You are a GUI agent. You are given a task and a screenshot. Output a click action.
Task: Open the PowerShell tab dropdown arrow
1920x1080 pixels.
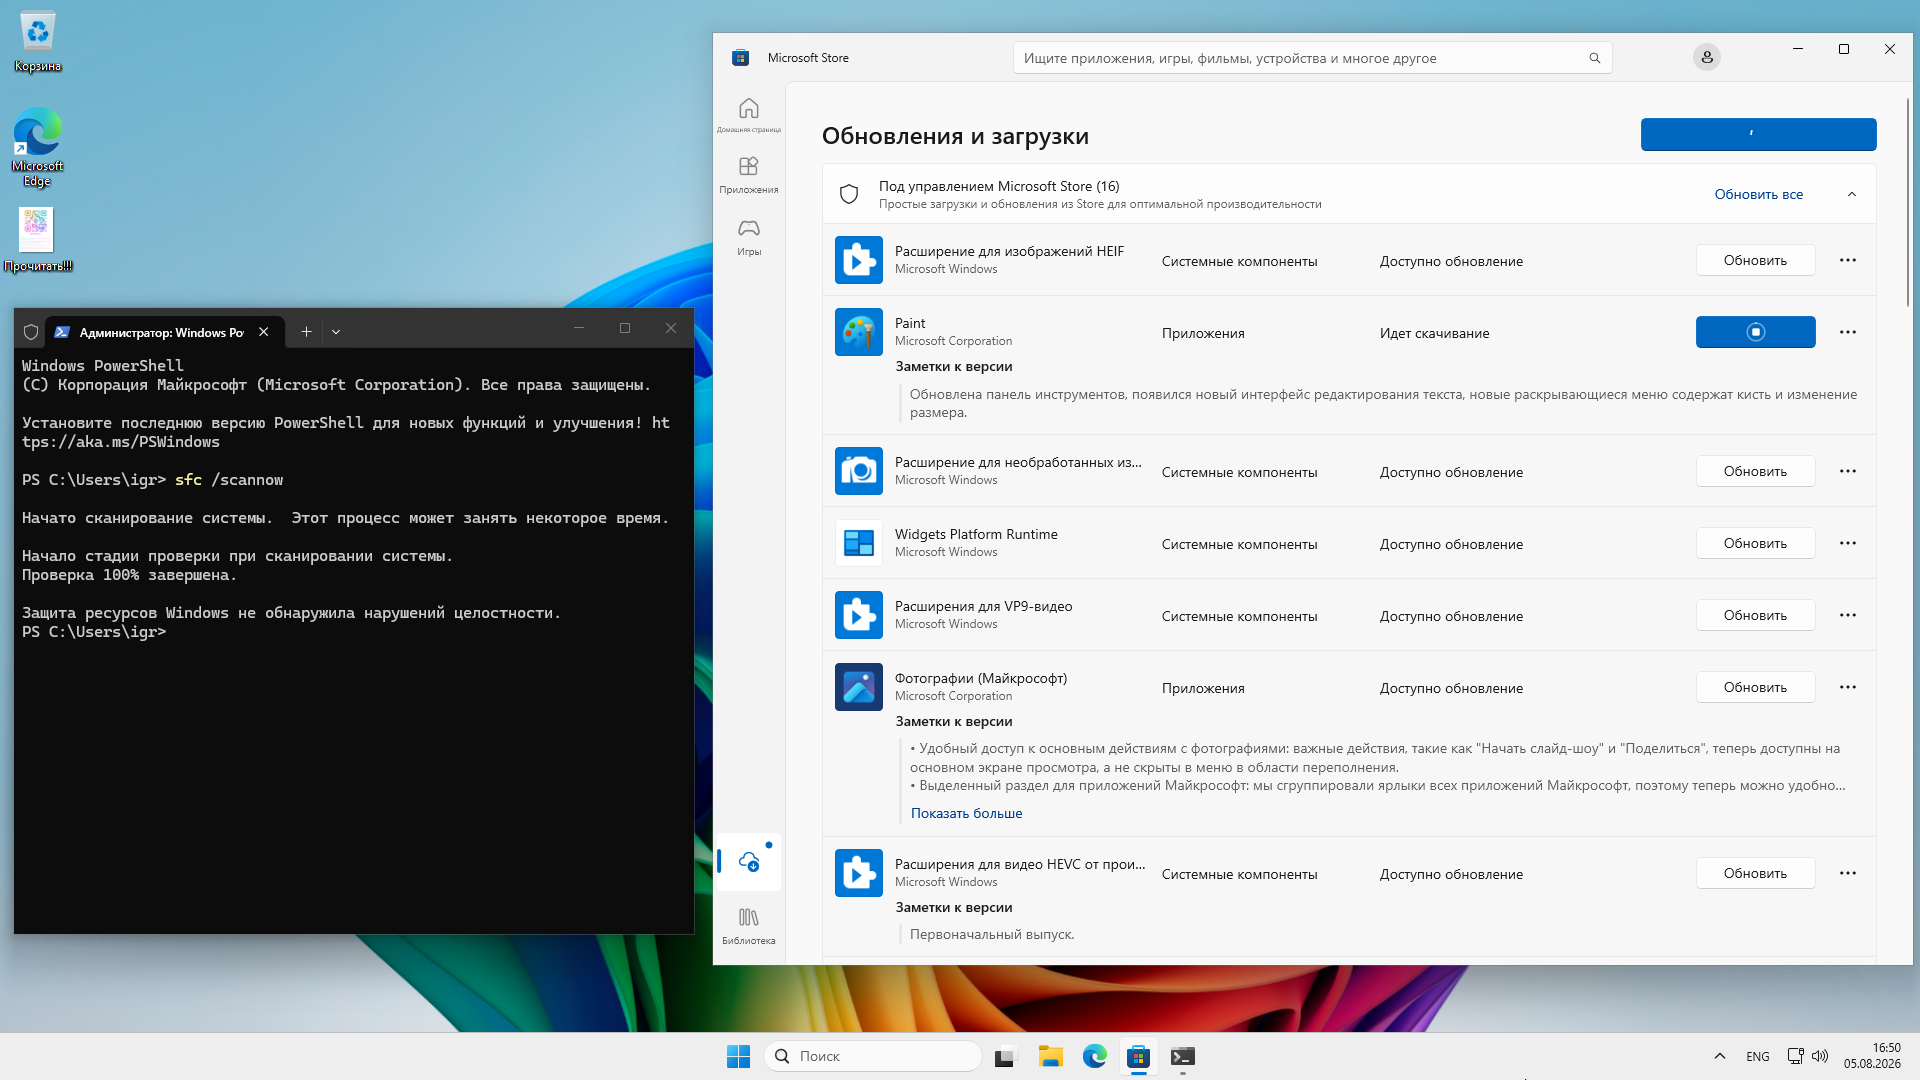point(336,331)
